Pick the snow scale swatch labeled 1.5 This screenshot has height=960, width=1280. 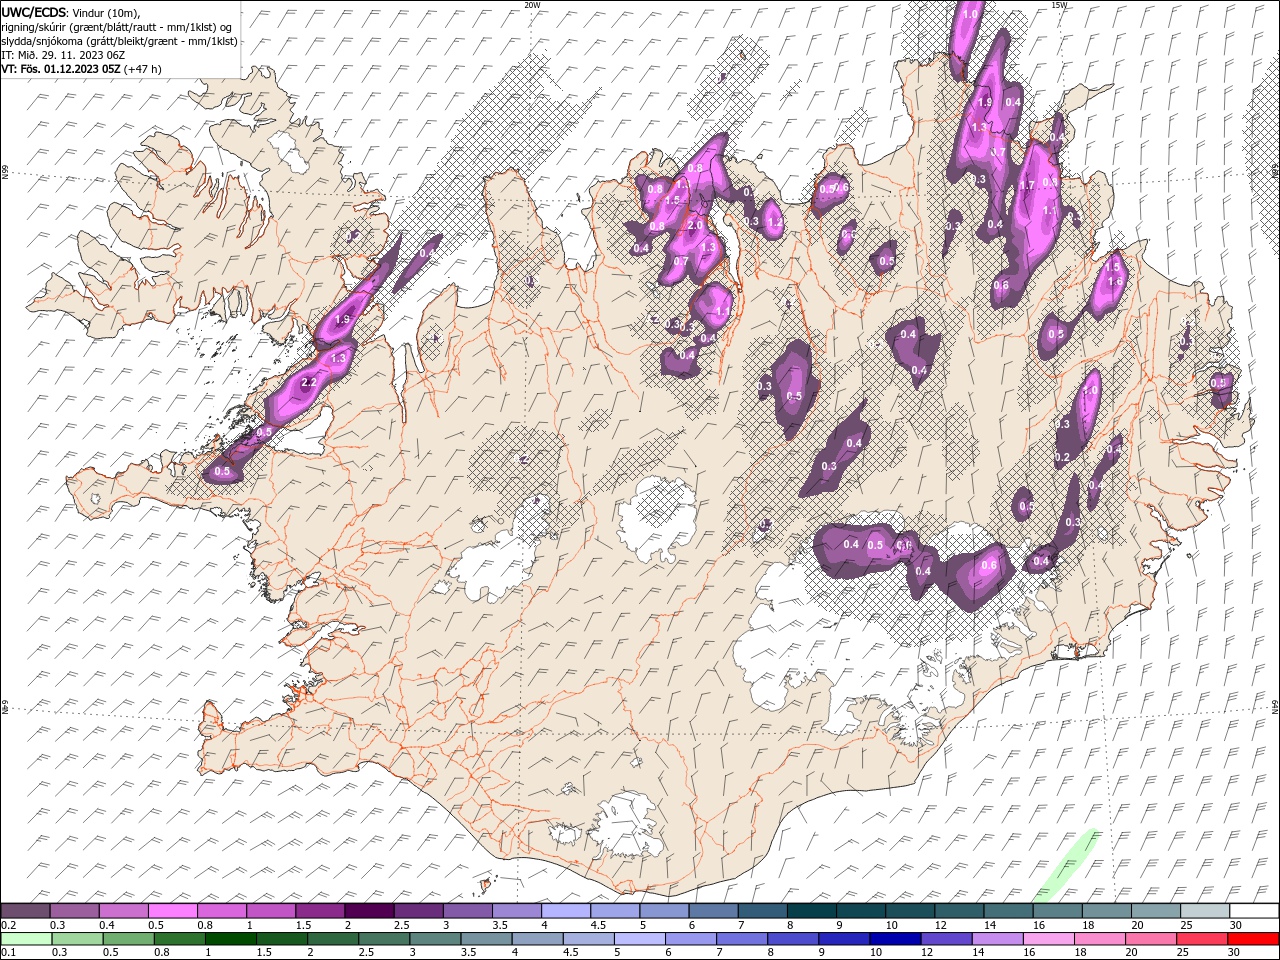pos(319,910)
